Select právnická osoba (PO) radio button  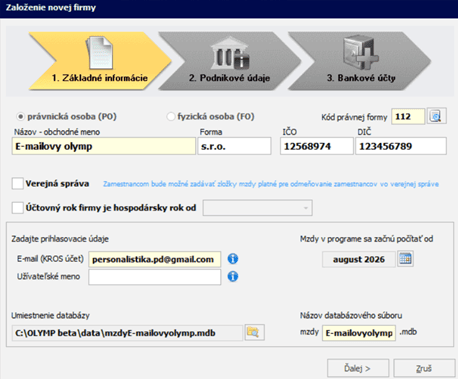tap(21, 117)
